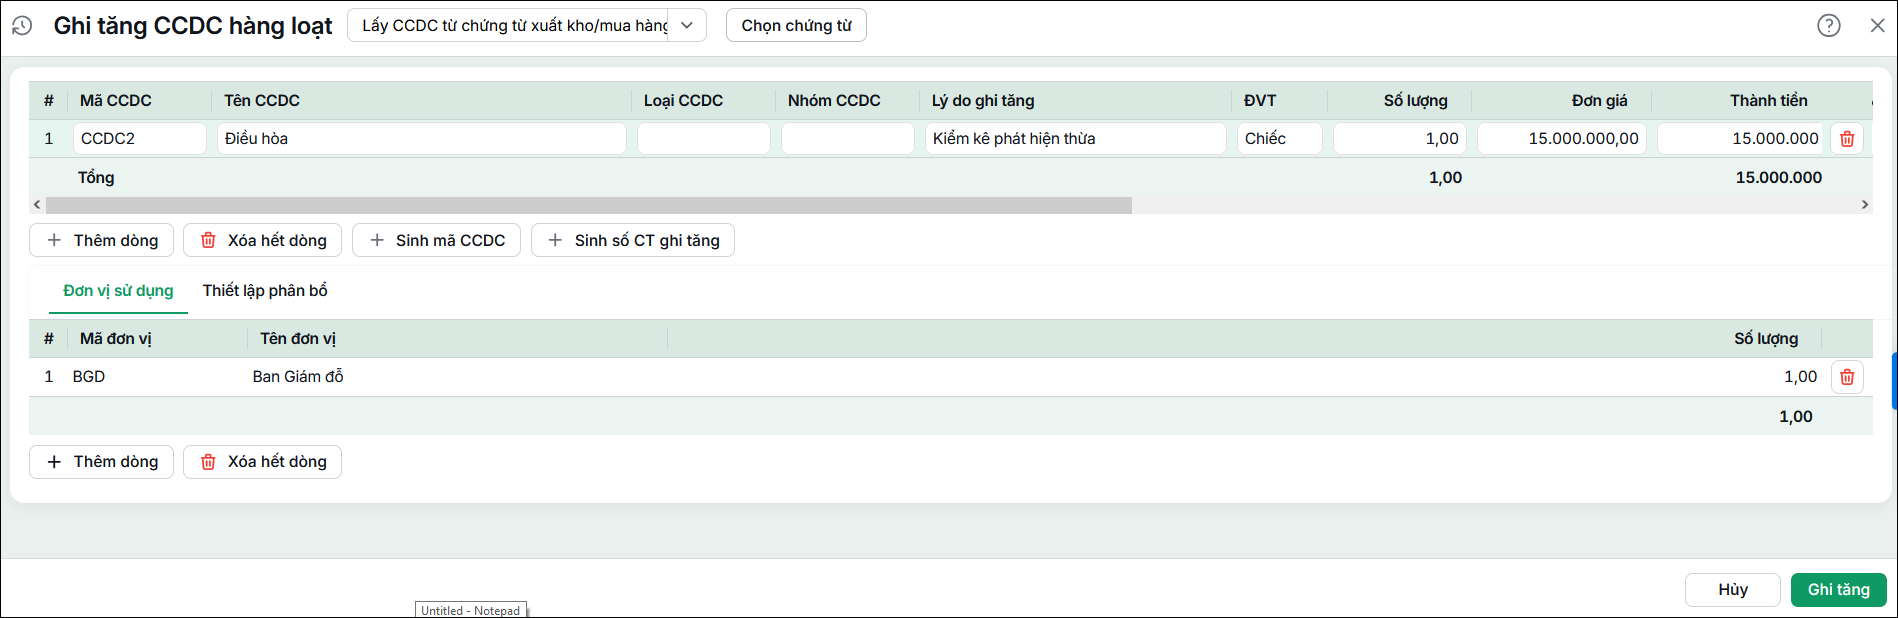This screenshot has height=618, width=1898.
Task: Add a row with Thêm dòng in the unit table
Action: 101,461
